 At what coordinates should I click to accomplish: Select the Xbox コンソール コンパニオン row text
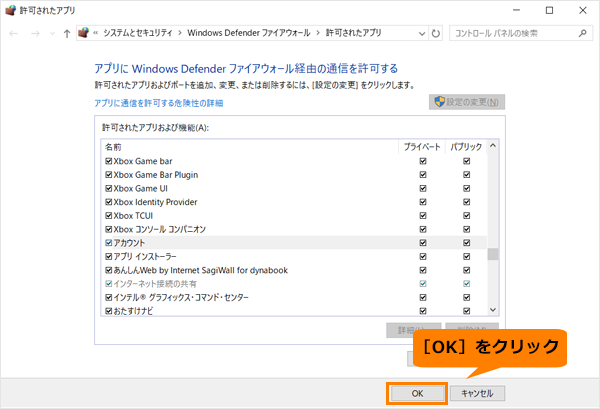160,229
